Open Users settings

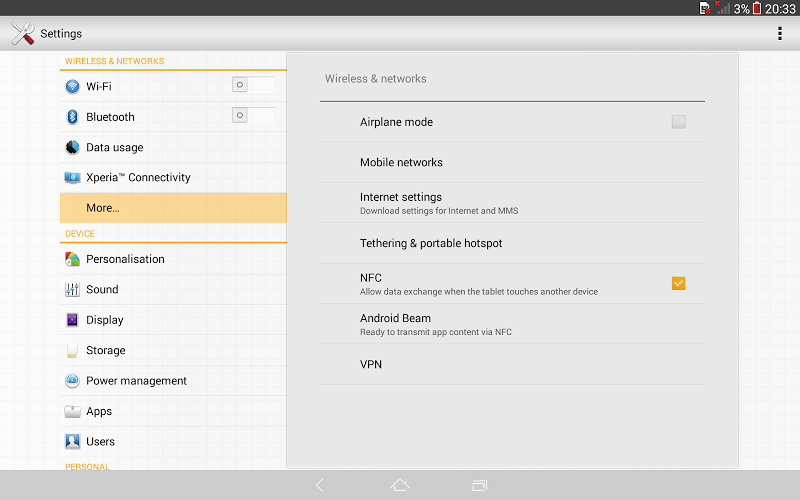click(173, 441)
